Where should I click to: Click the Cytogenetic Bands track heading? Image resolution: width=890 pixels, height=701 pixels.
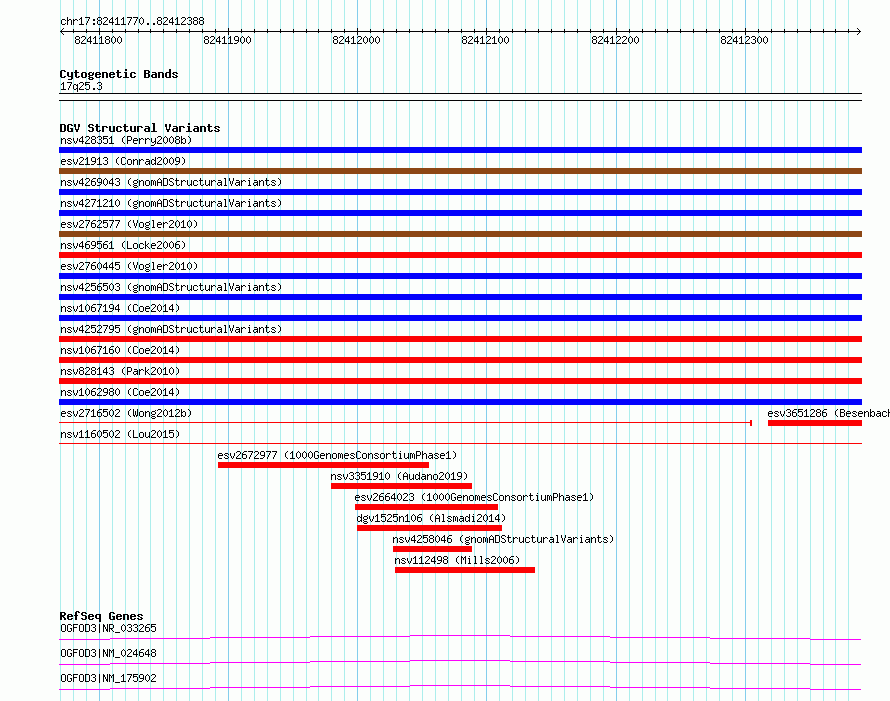click(x=119, y=74)
